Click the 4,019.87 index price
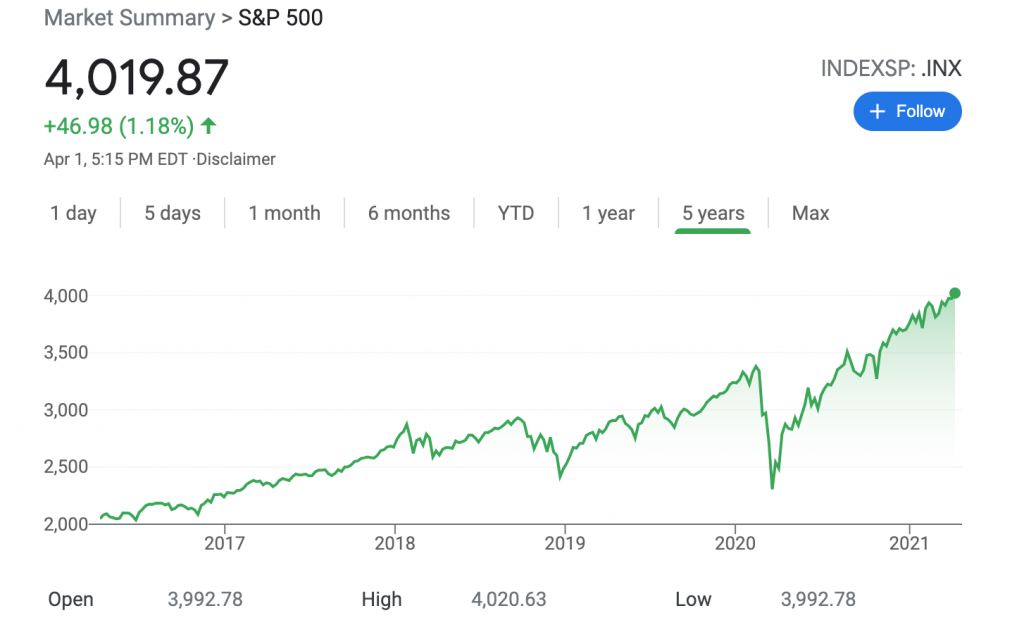The image size is (1024, 637). pyautogui.click(x=137, y=78)
